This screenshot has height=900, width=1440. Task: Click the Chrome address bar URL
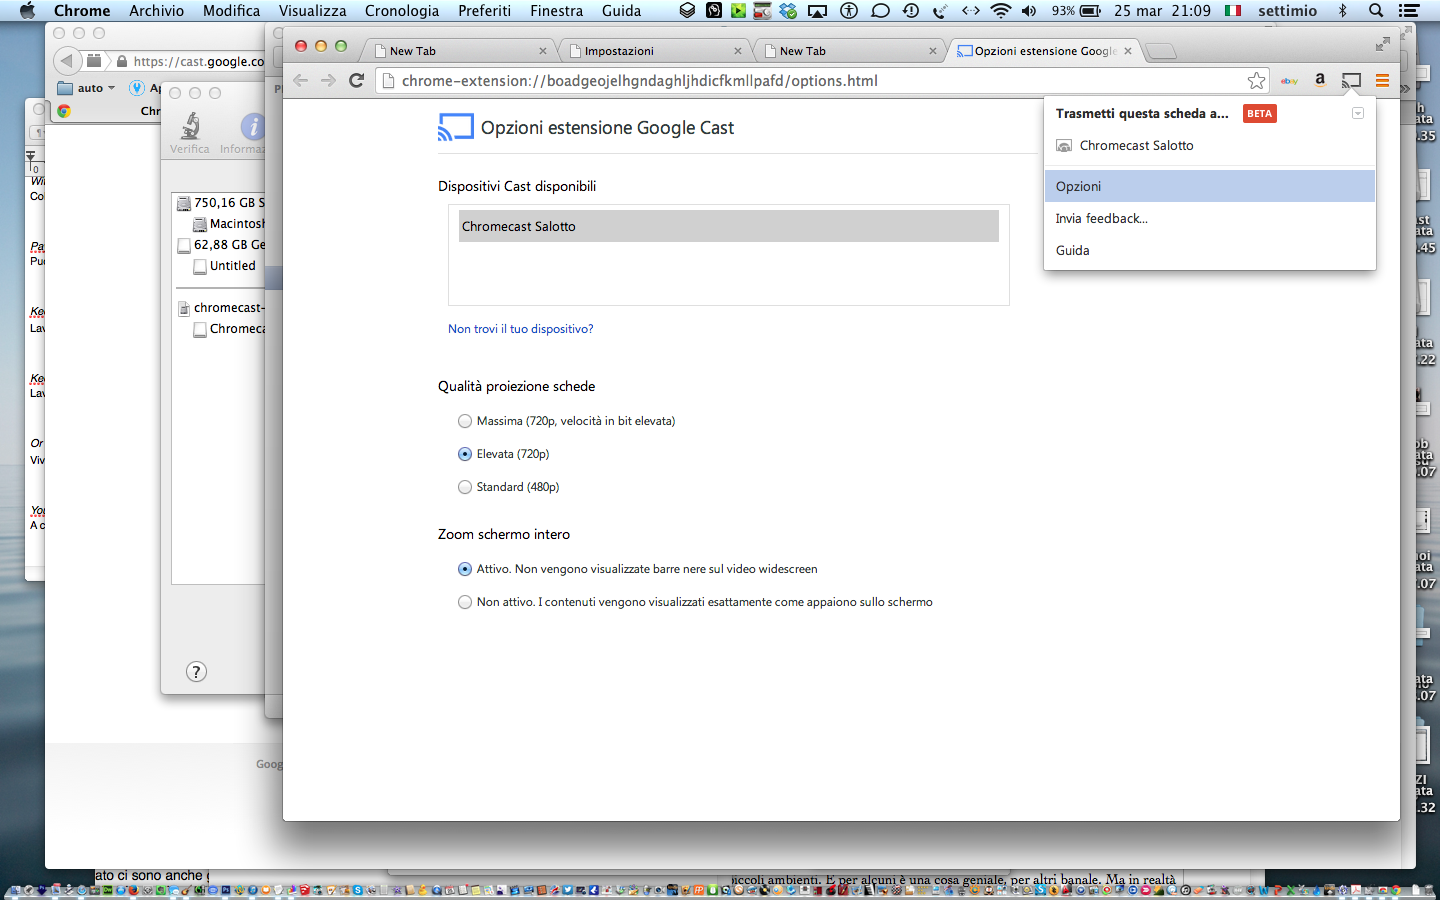[640, 81]
